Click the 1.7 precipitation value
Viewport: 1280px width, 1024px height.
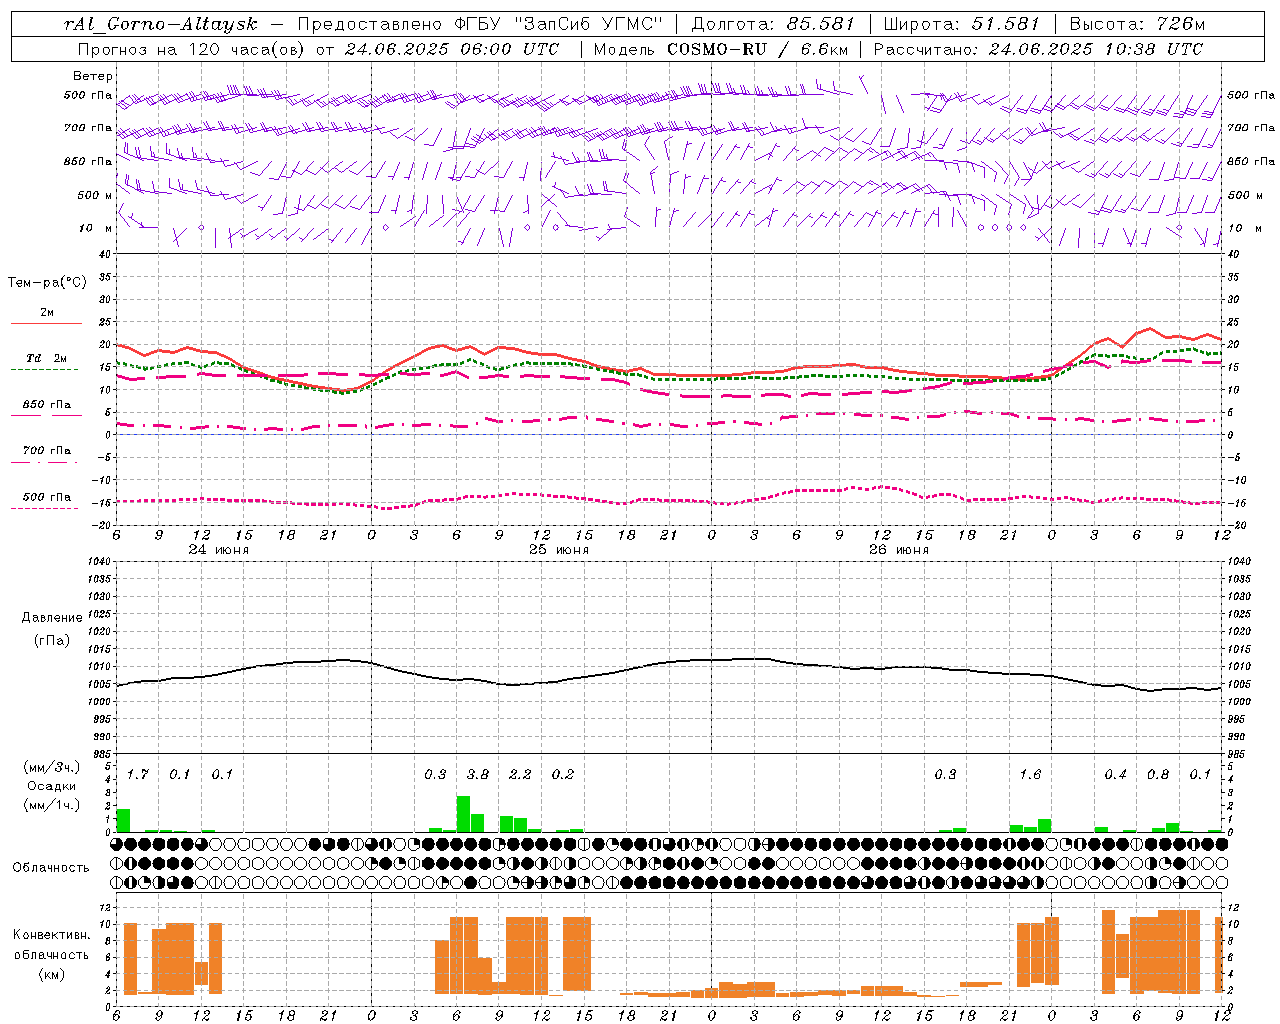pos(138,775)
